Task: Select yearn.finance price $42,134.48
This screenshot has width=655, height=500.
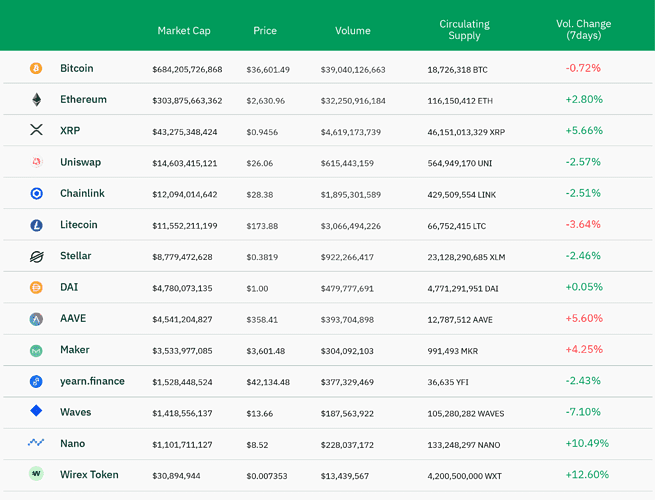Action: (268, 382)
